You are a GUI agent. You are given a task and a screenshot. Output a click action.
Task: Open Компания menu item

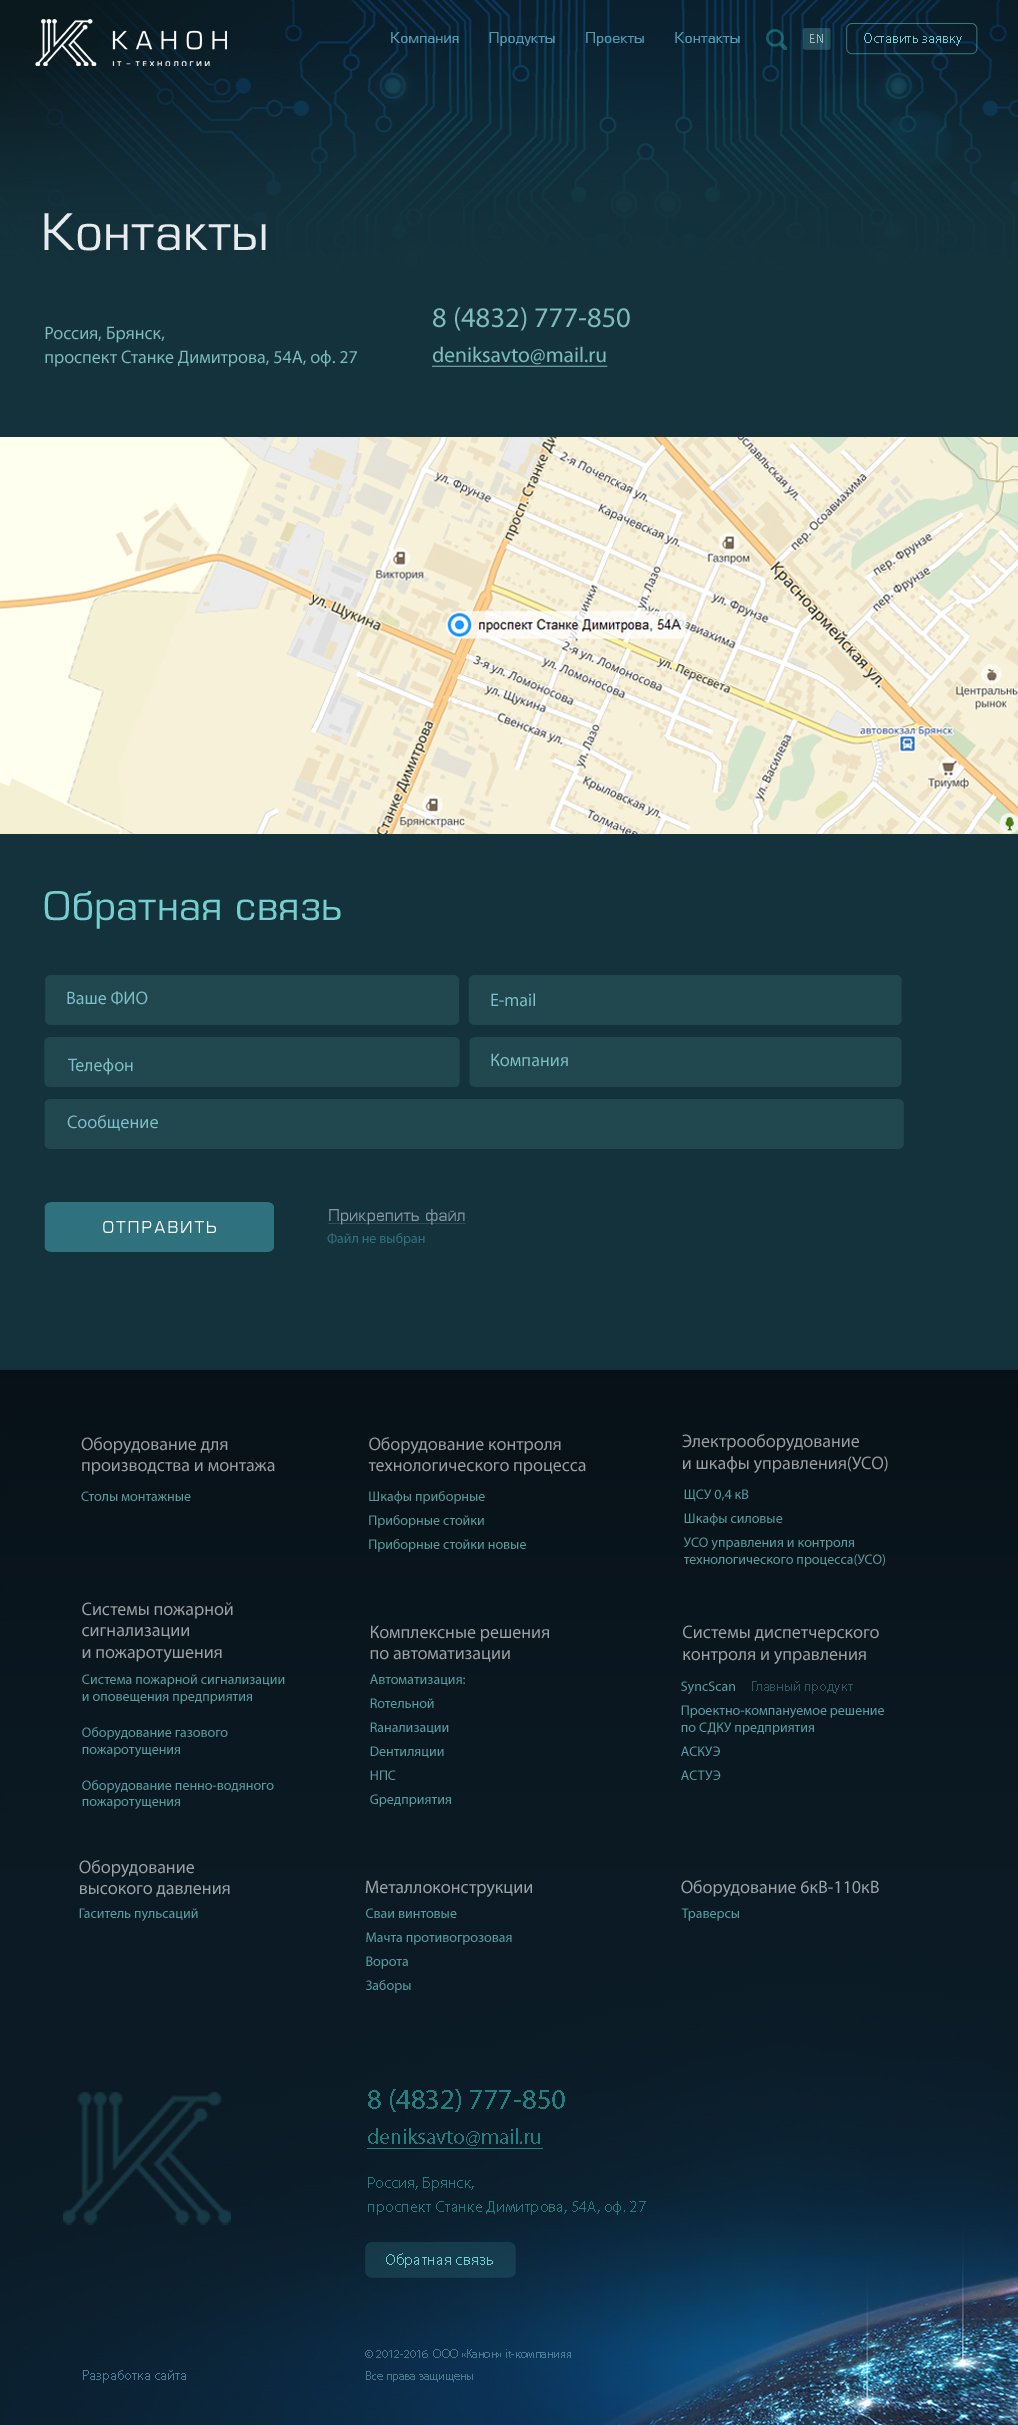pyautogui.click(x=424, y=38)
